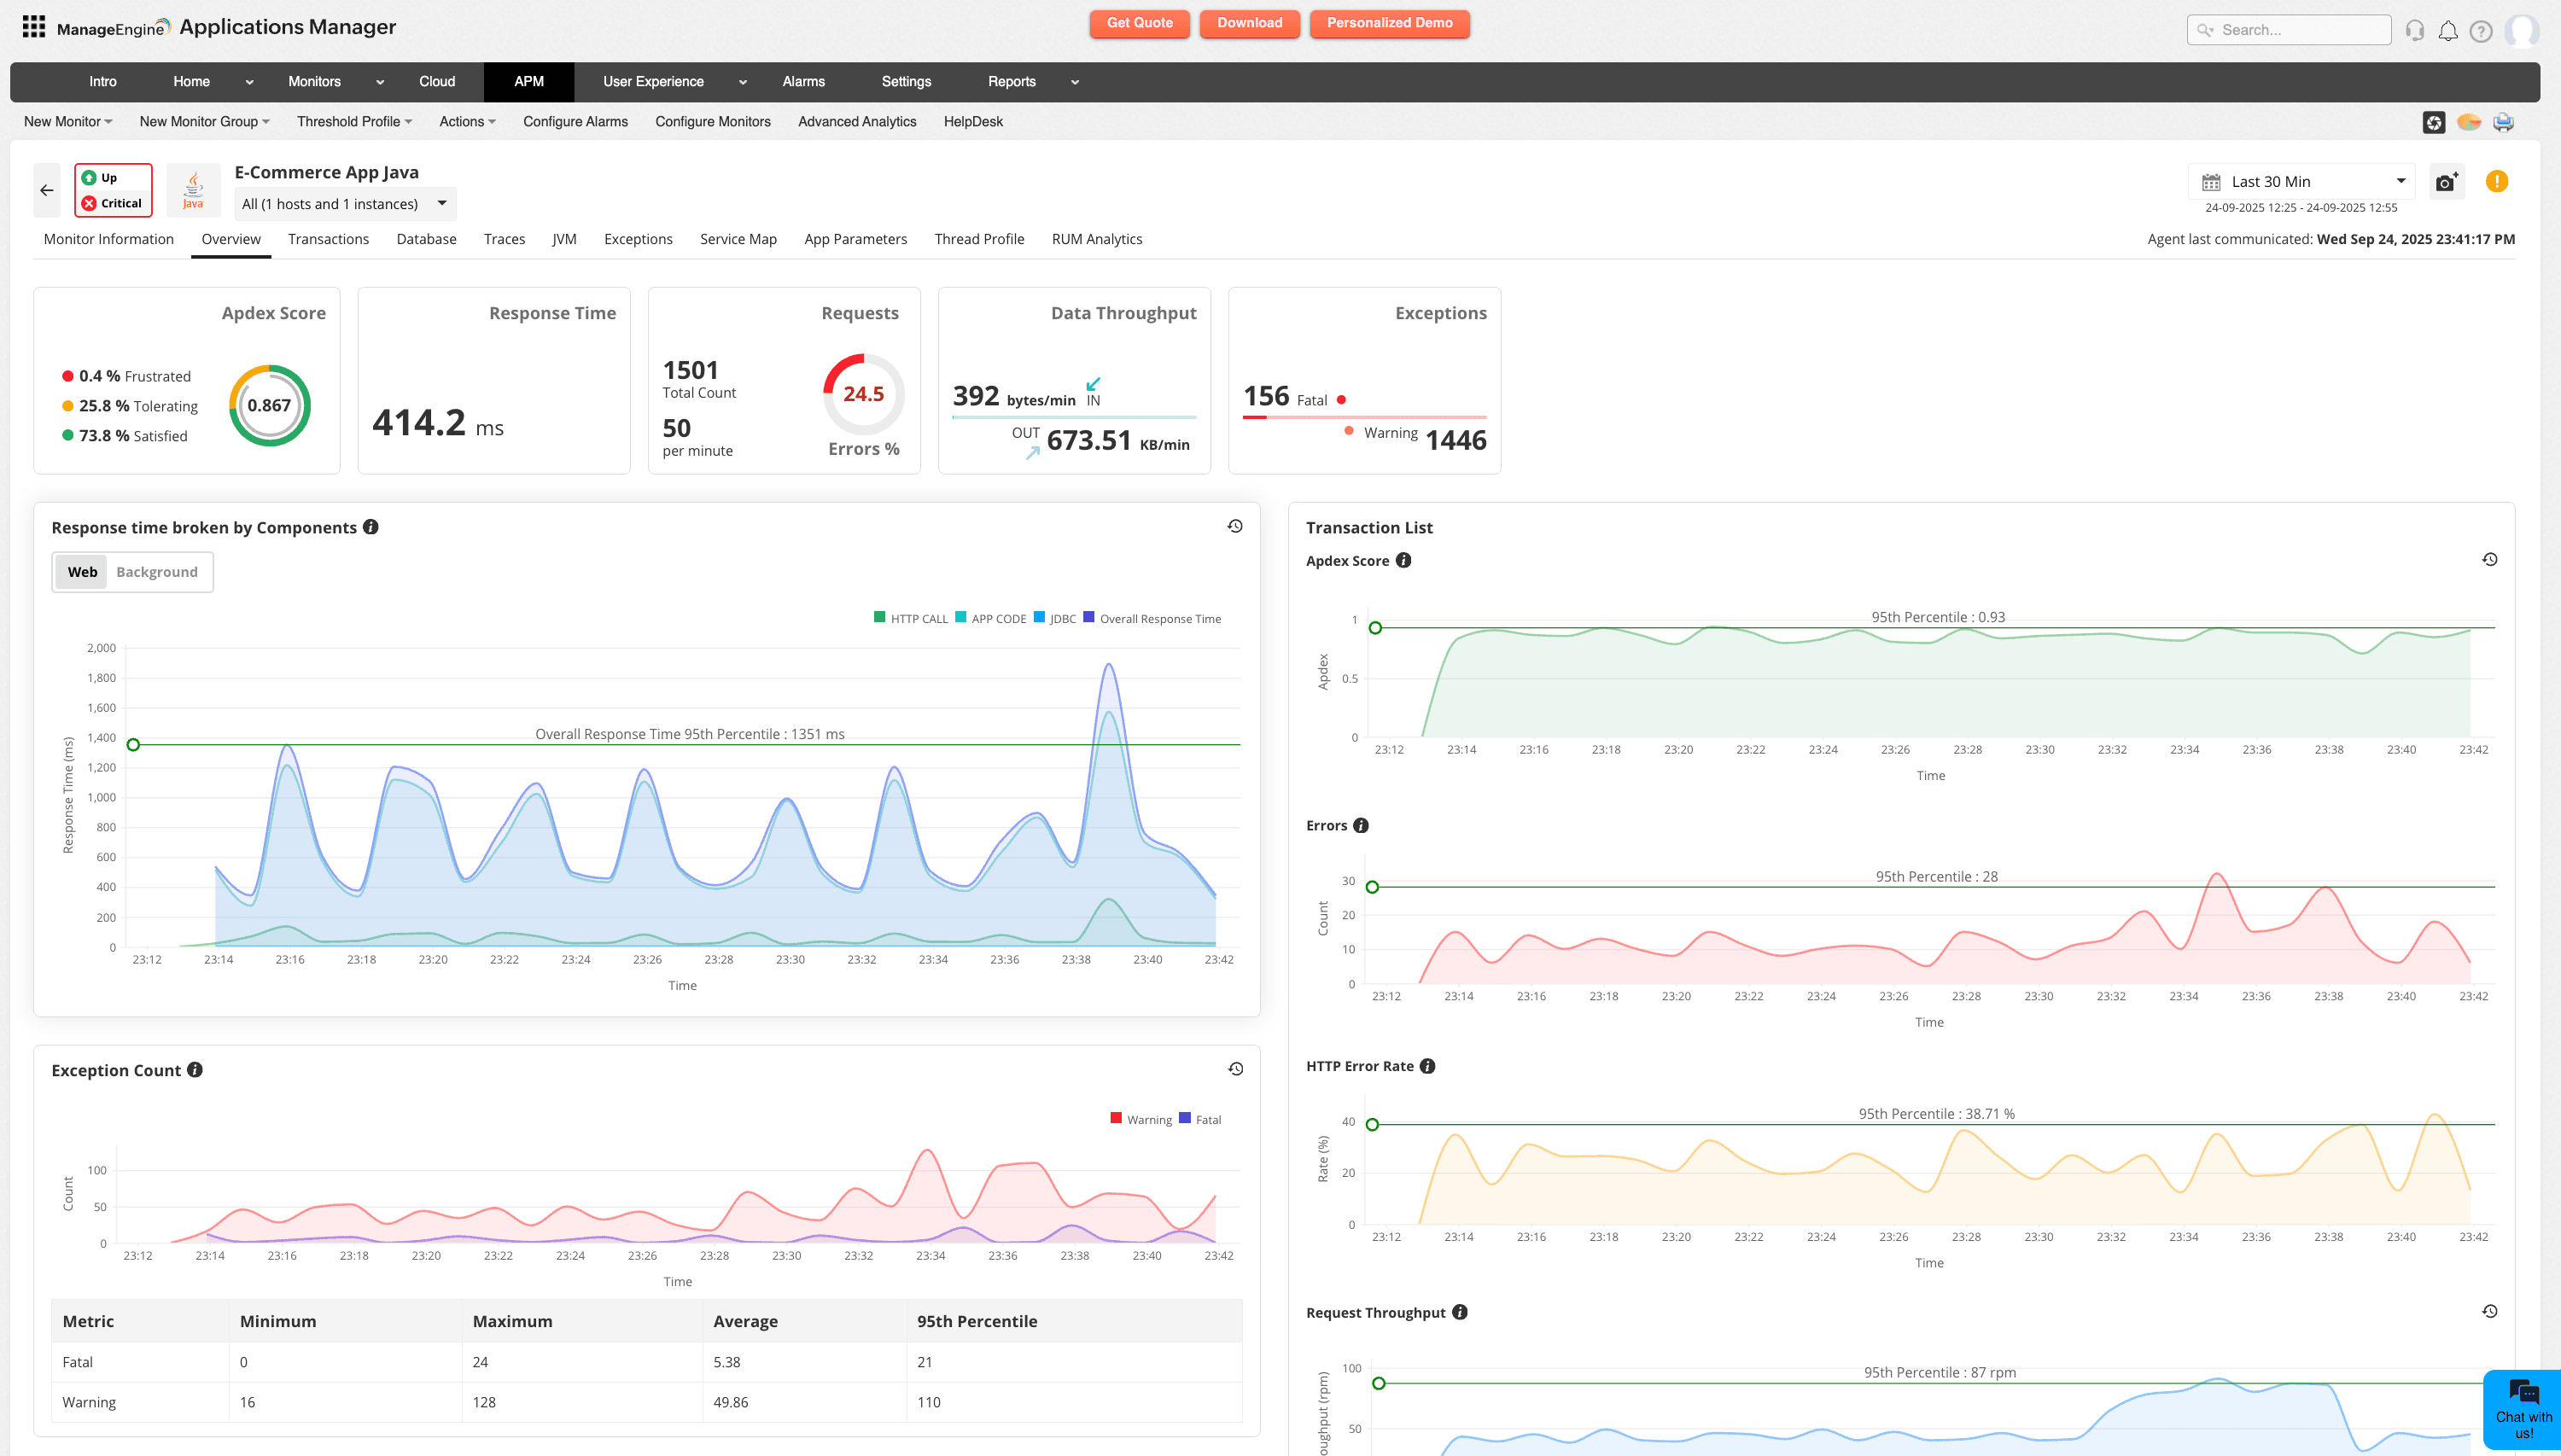This screenshot has height=1456, width=2561.
Task: Open the Alarms menu
Action: [803, 81]
